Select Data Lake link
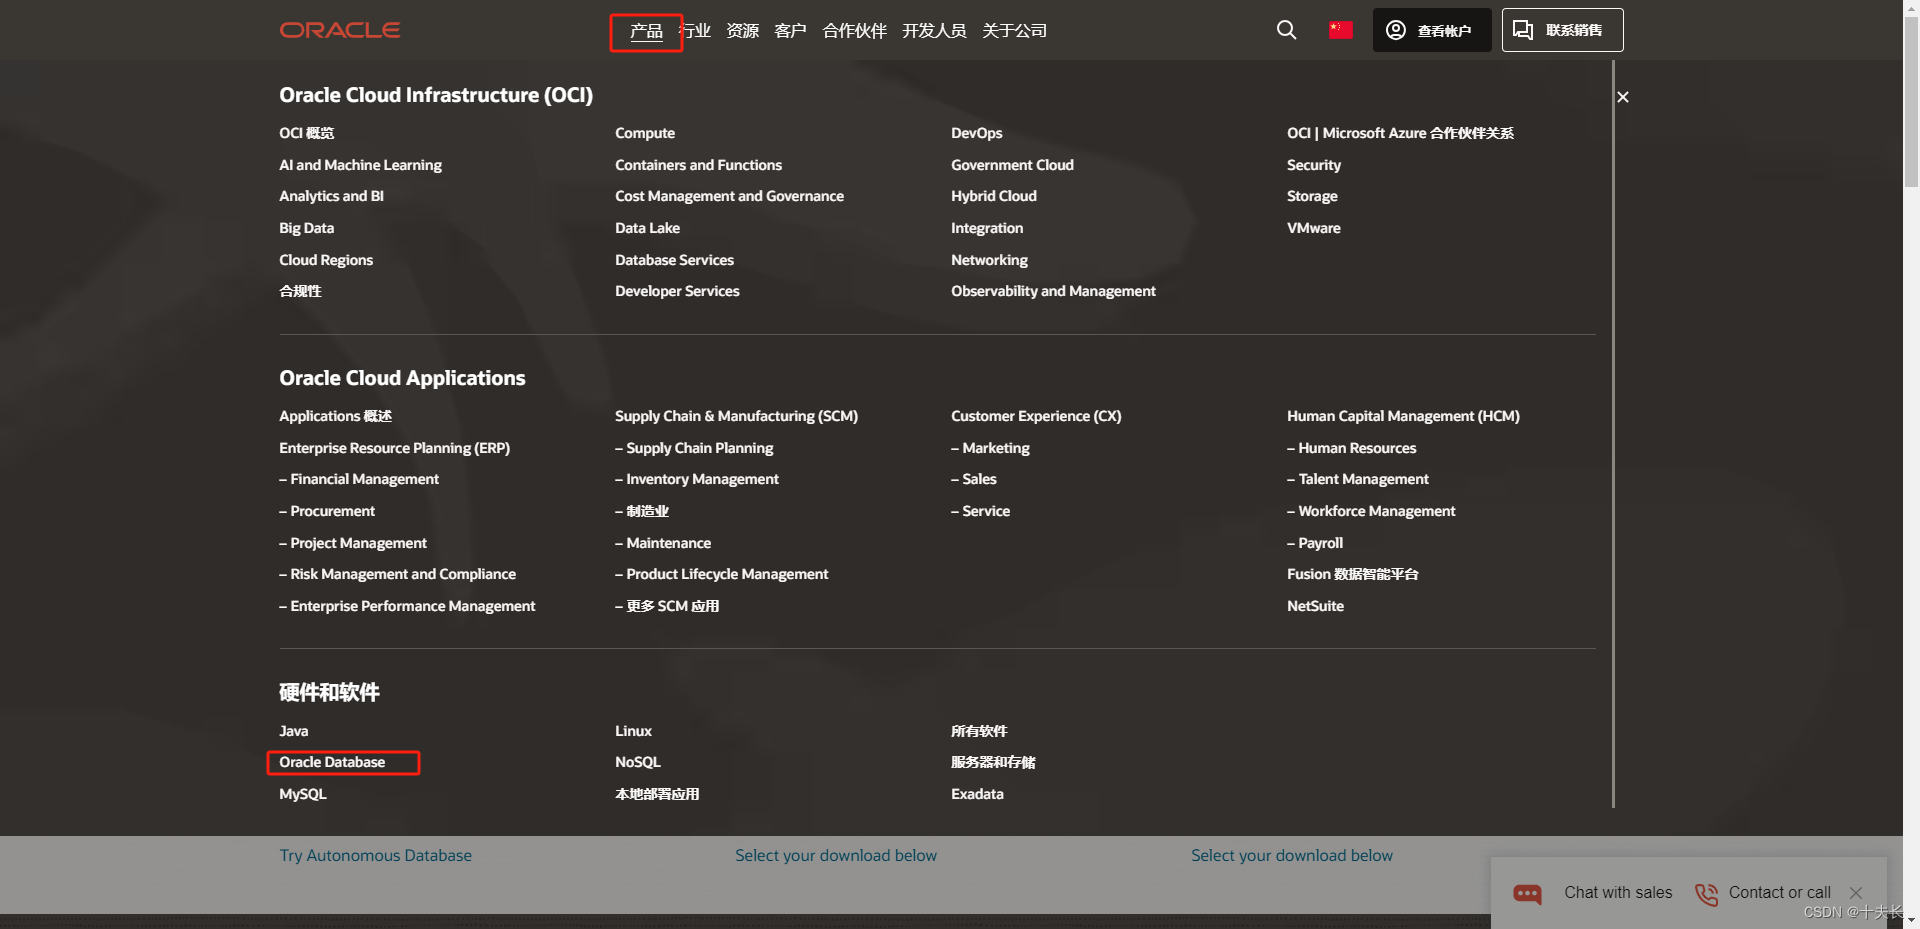This screenshot has width=1920, height=929. pyautogui.click(x=647, y=228)
